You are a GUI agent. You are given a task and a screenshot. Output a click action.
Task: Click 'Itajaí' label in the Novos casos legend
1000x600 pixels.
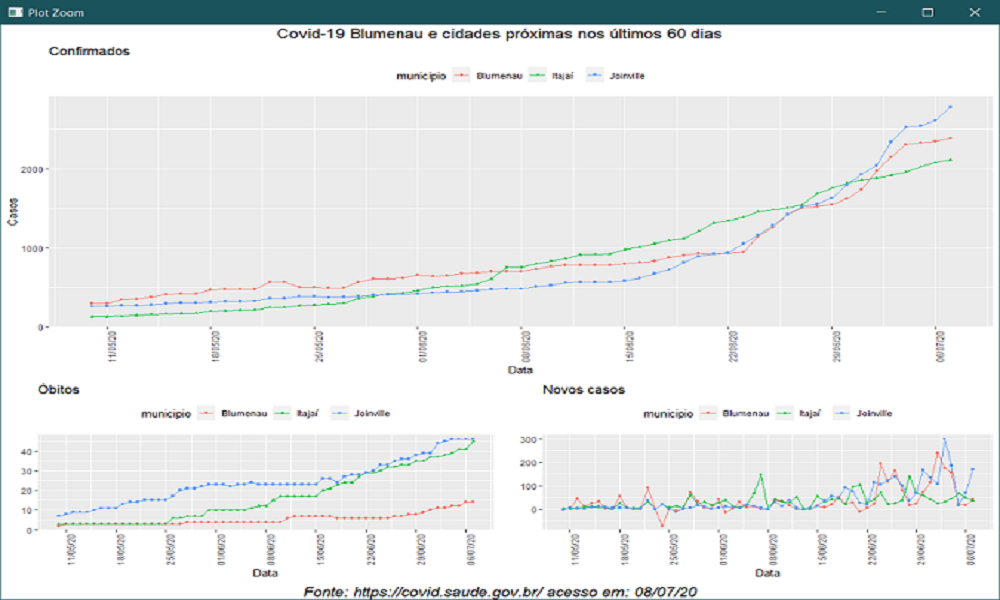[809, 414]
